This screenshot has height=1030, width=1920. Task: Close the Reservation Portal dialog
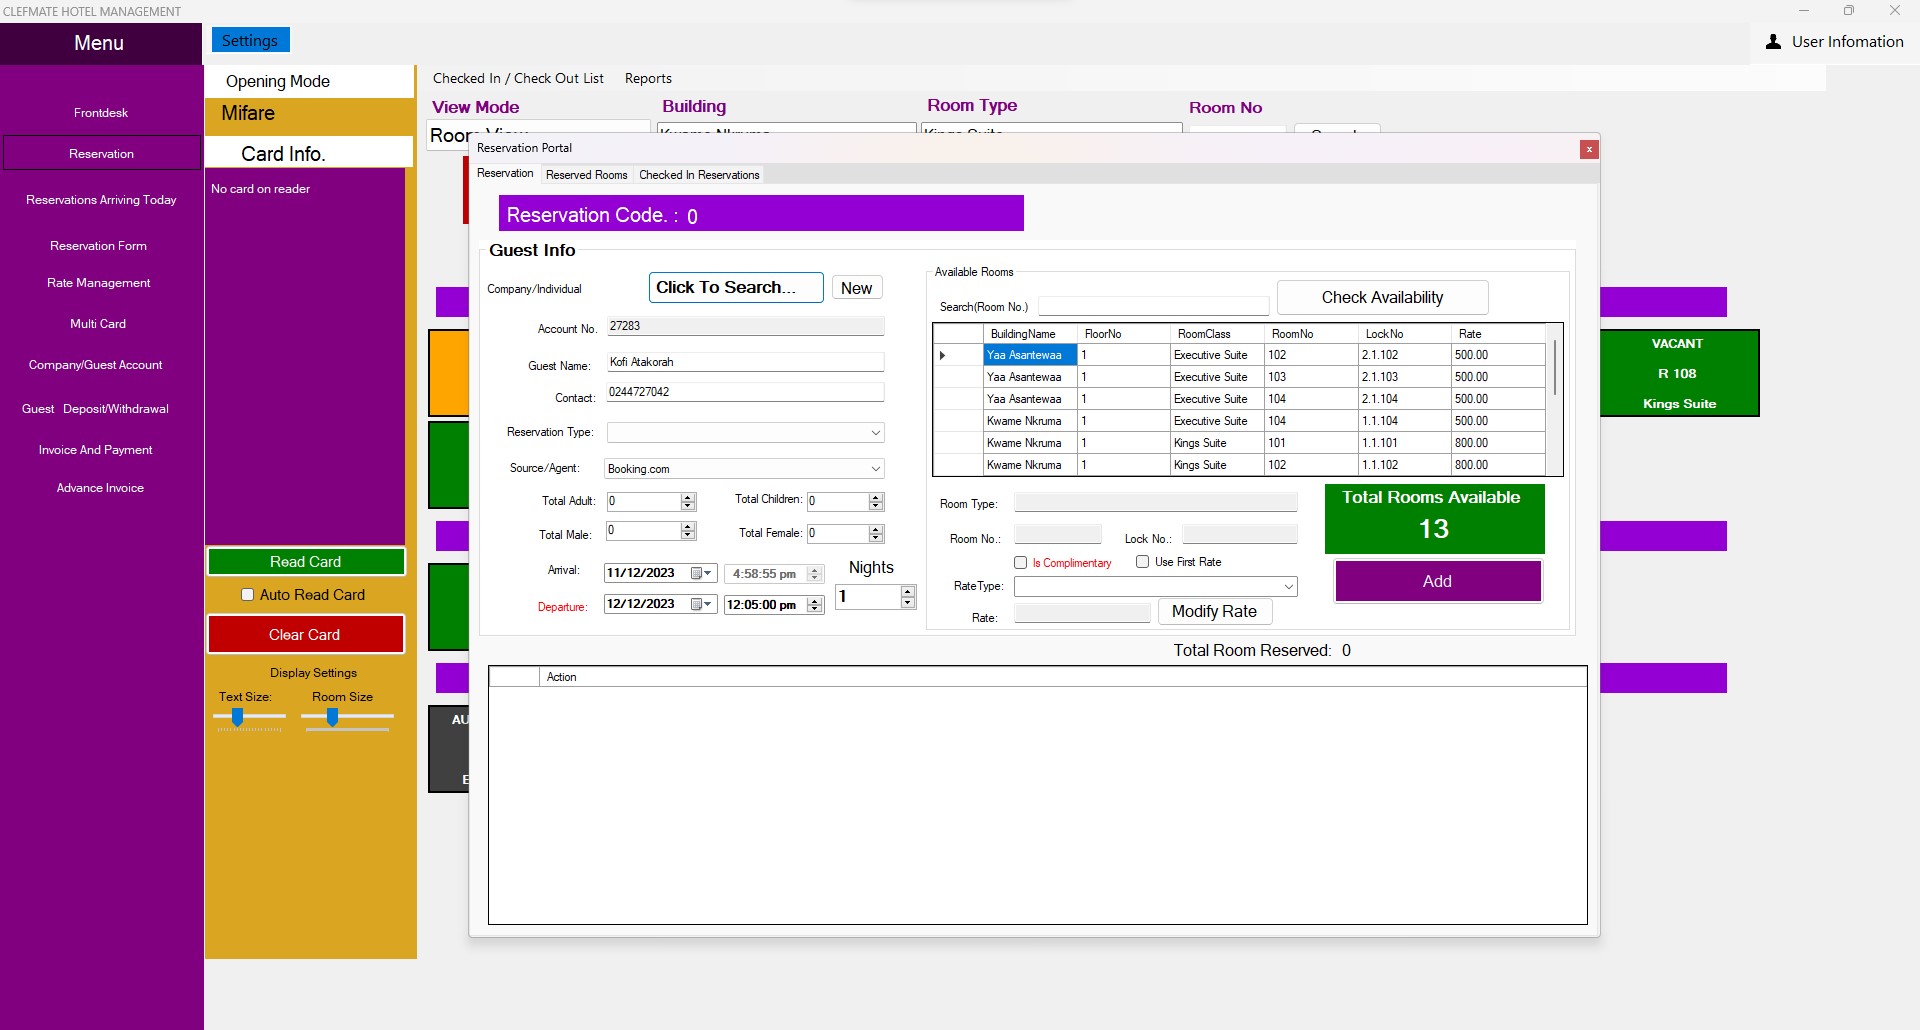tap(1589, 149)
